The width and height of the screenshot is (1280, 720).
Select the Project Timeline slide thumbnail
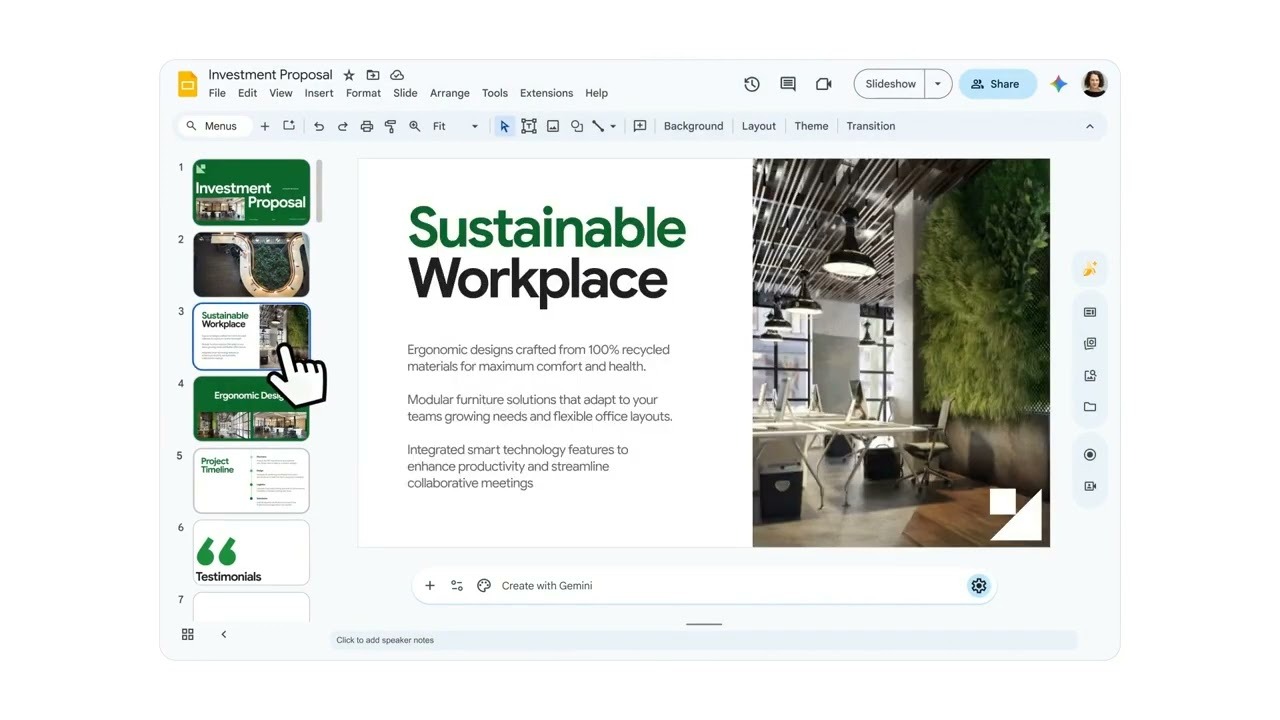[251, 480]
